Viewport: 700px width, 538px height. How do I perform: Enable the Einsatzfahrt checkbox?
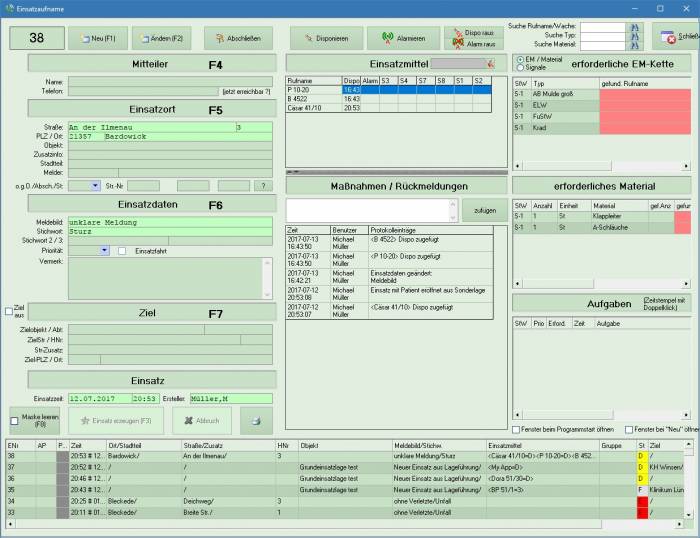[122, 250]
